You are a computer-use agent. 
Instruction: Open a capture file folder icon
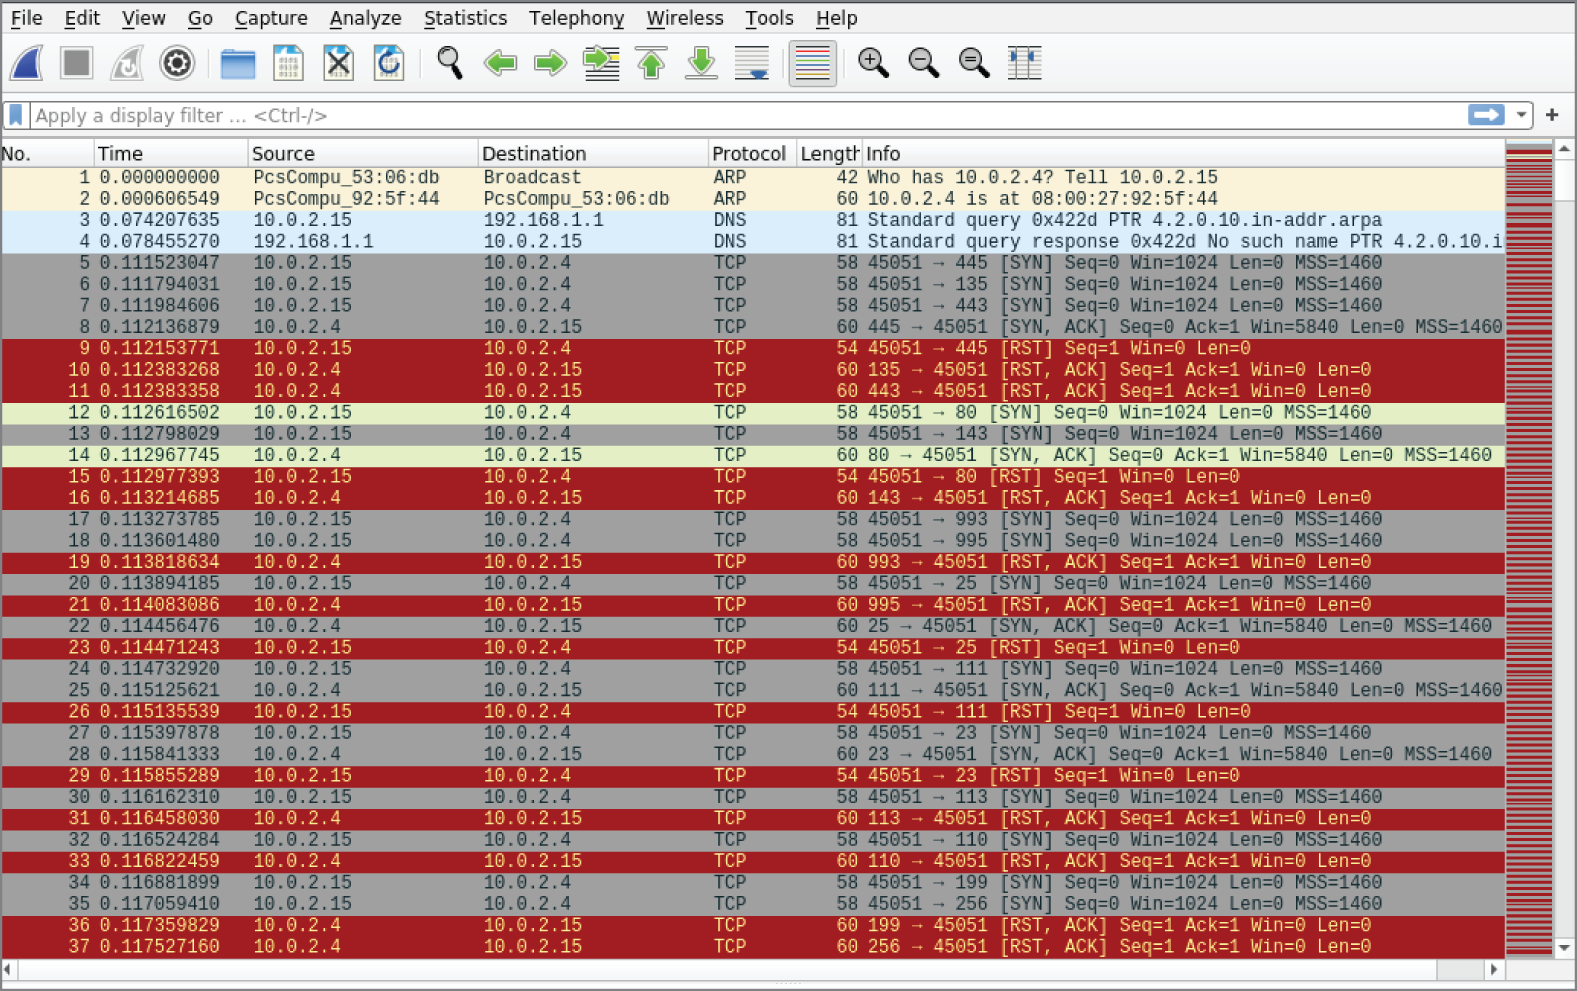pyautogui.click(x=238, y=63)
